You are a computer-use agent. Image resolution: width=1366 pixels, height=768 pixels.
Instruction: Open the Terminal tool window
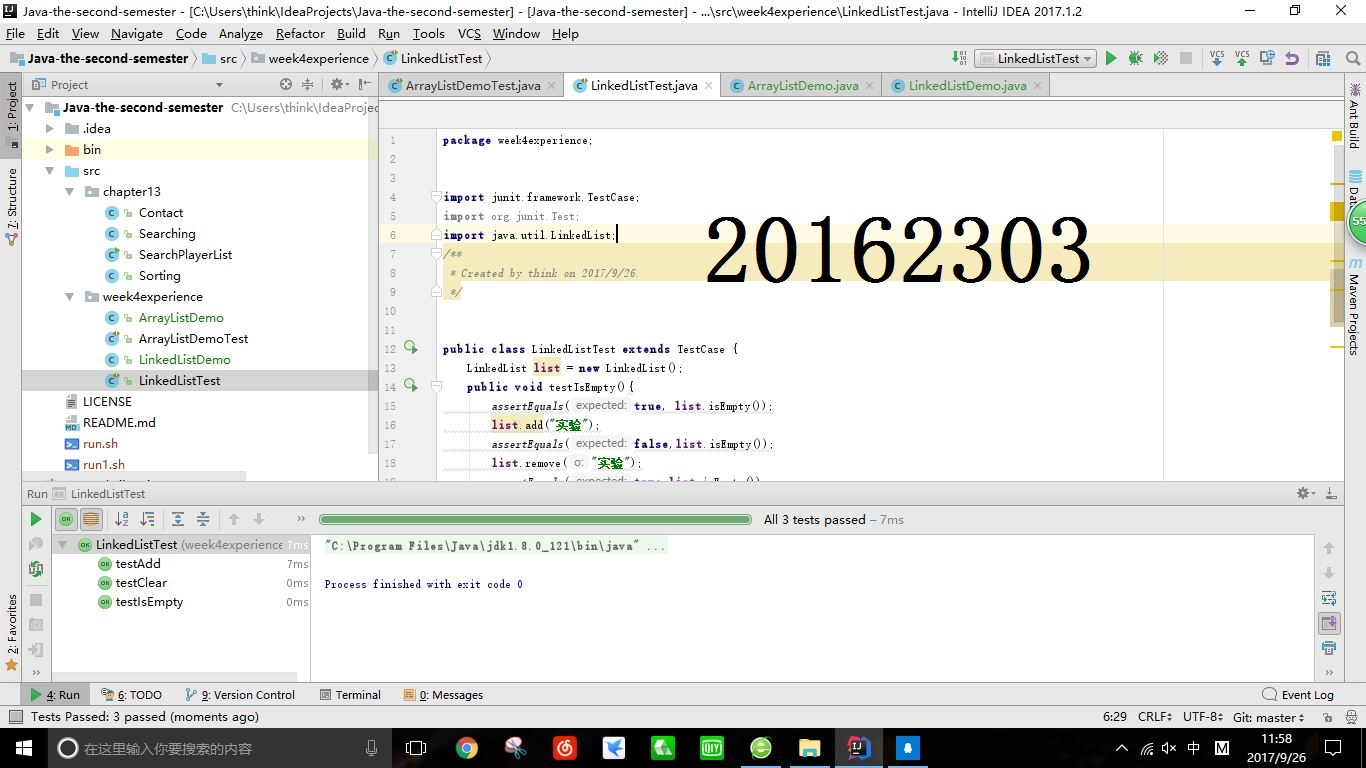(x=350, y=695)
